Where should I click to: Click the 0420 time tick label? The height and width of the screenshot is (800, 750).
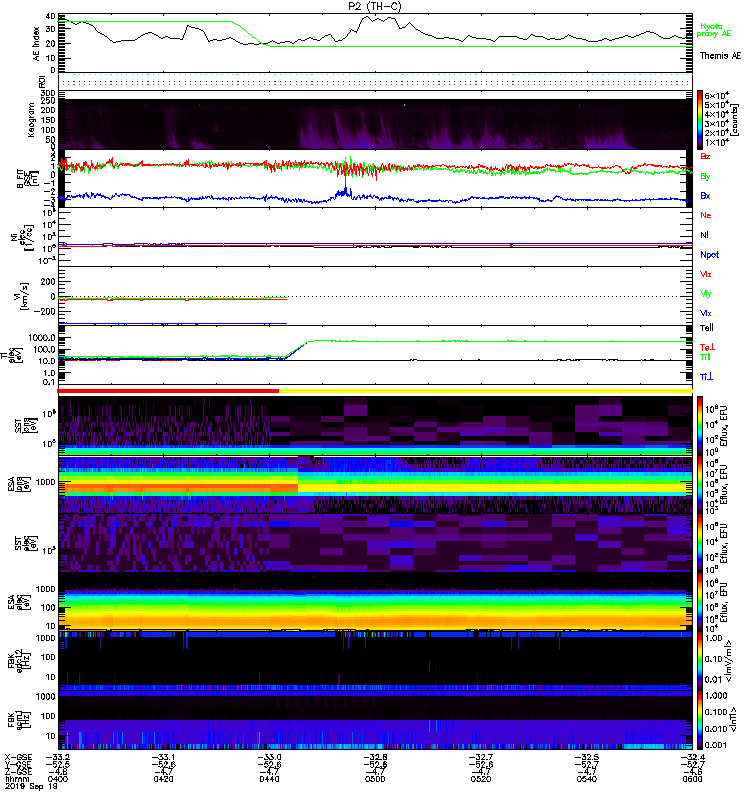[x=163, y=779]
